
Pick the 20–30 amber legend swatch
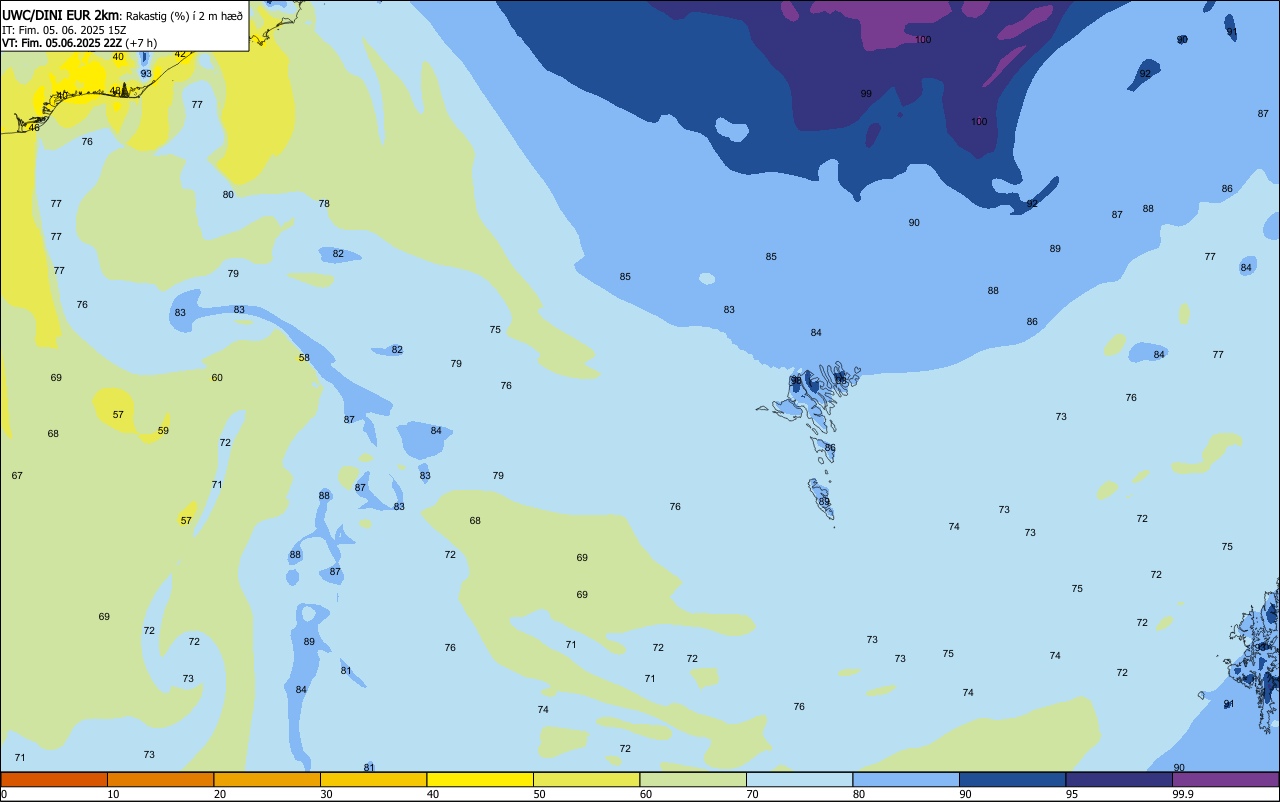coord(267,779)
